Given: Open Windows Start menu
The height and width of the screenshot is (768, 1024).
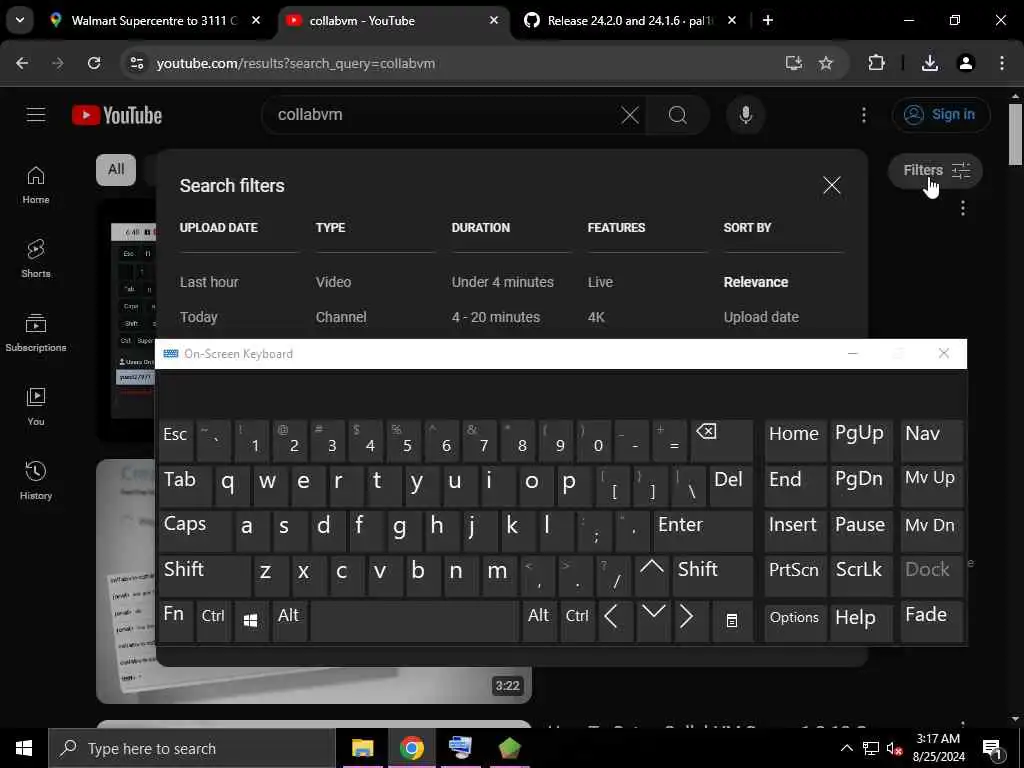Looking at the screenshot, I should click(x=24, y=748).
